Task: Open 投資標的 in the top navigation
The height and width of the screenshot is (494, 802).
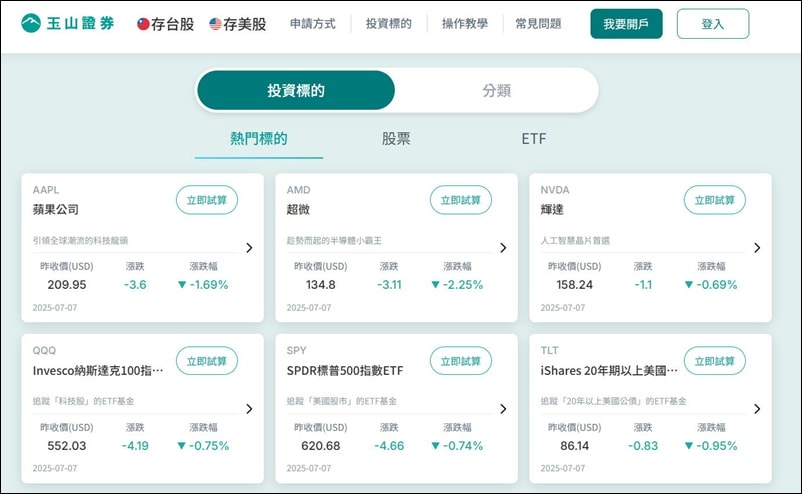Action: tap(389, 24)
